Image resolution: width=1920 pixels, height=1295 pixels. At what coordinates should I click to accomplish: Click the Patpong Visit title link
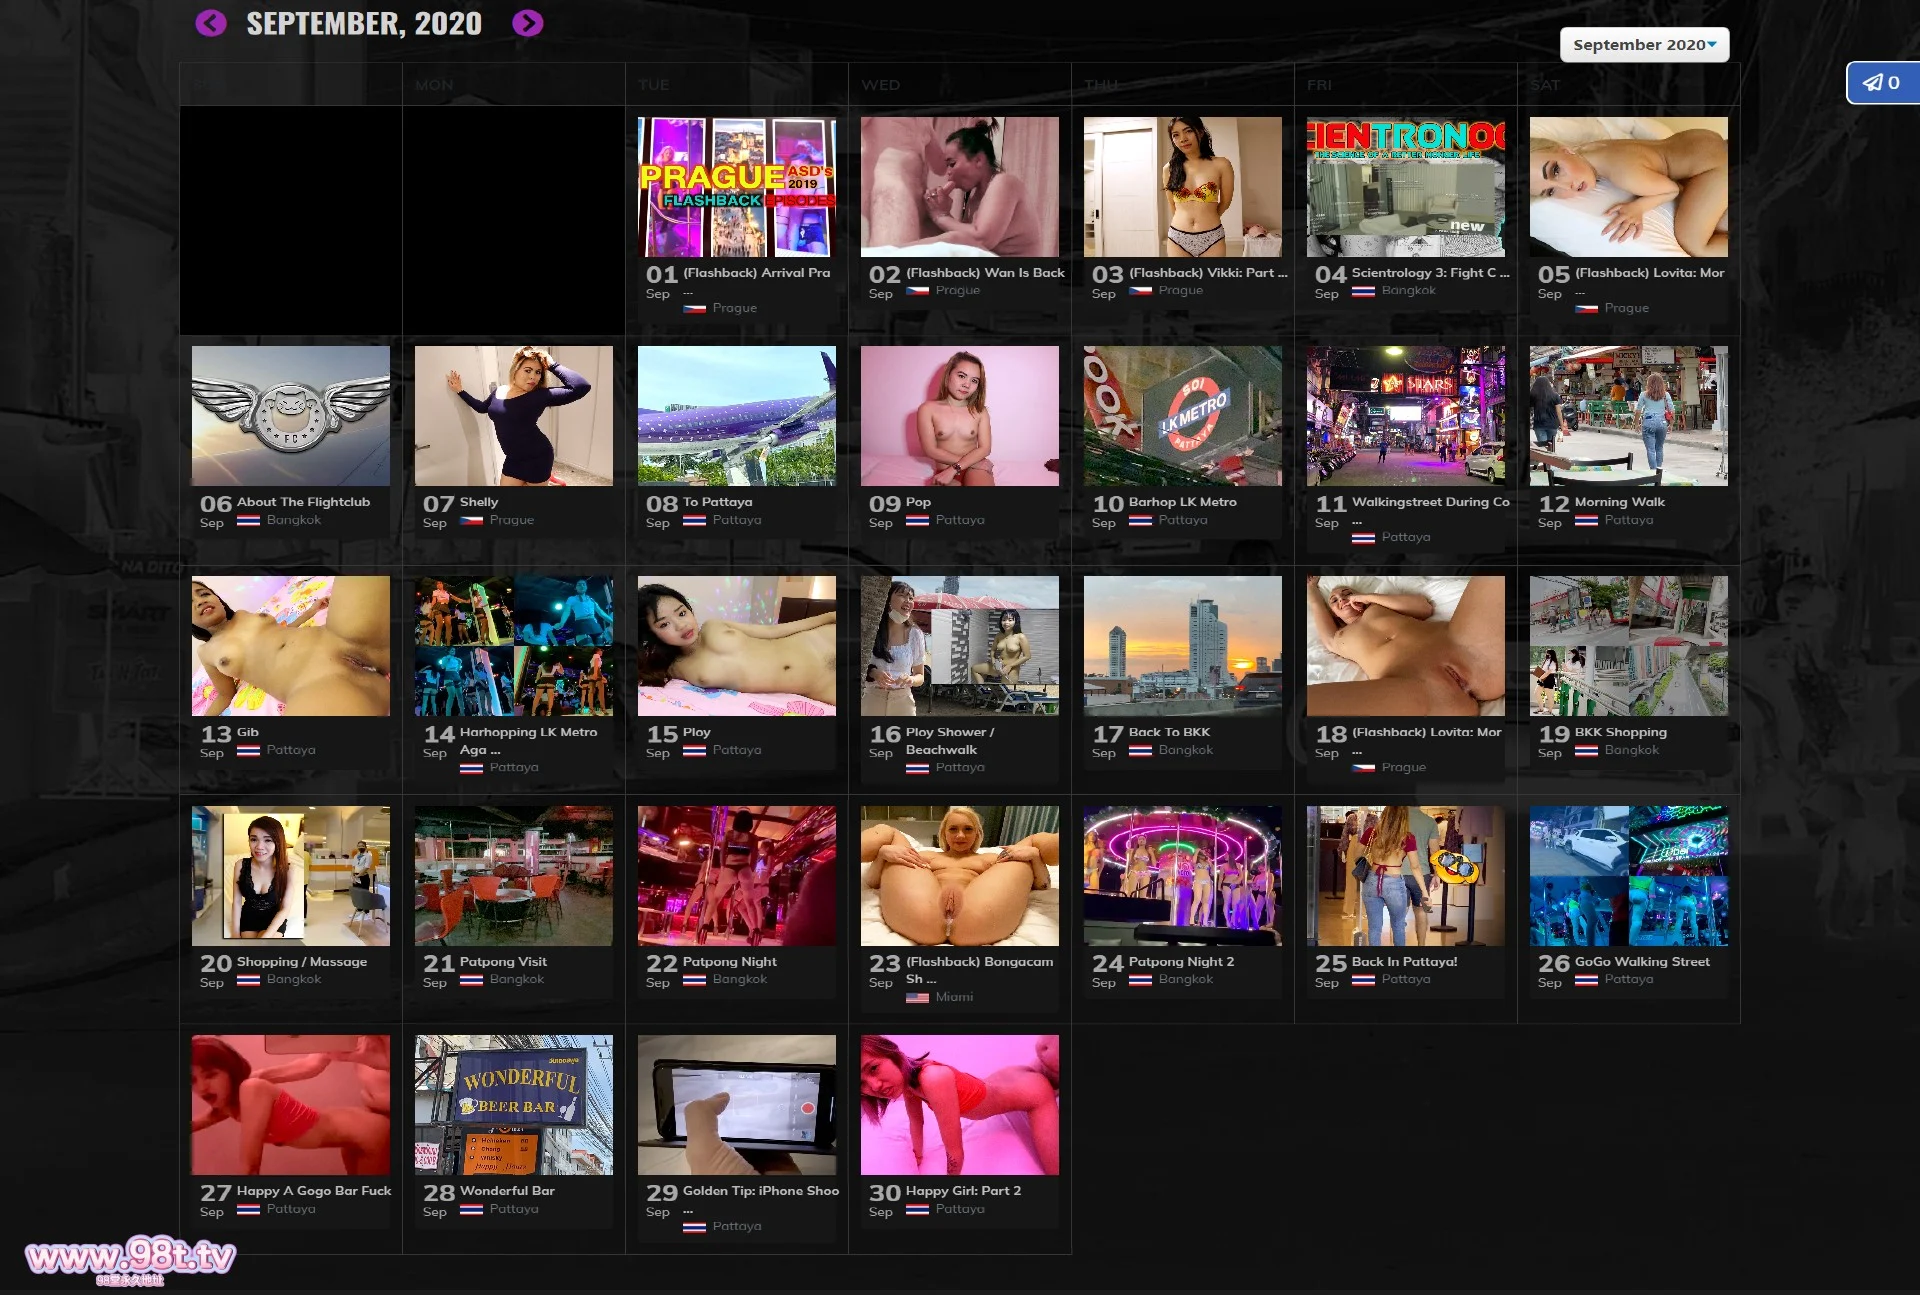tap(503, 961)
